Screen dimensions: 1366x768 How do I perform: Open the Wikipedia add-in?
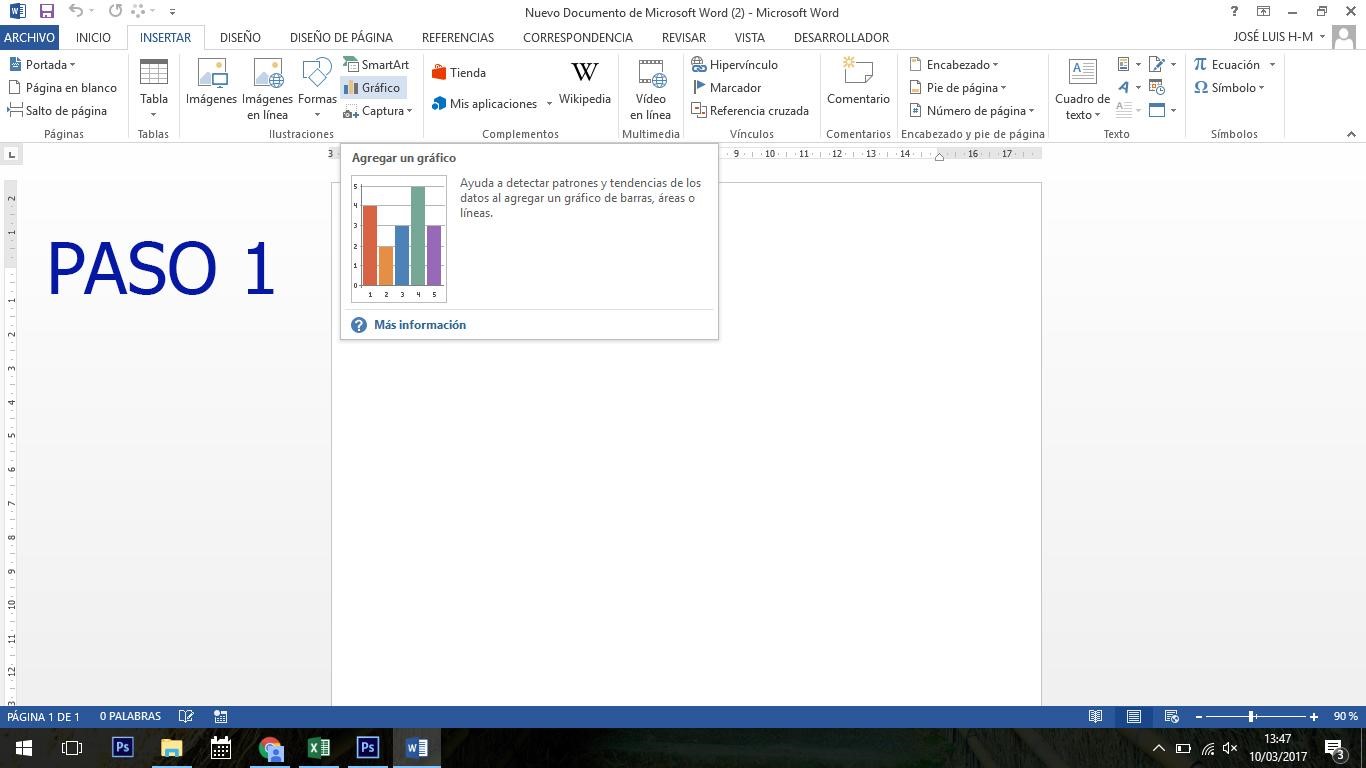click(x=584, y=82)
